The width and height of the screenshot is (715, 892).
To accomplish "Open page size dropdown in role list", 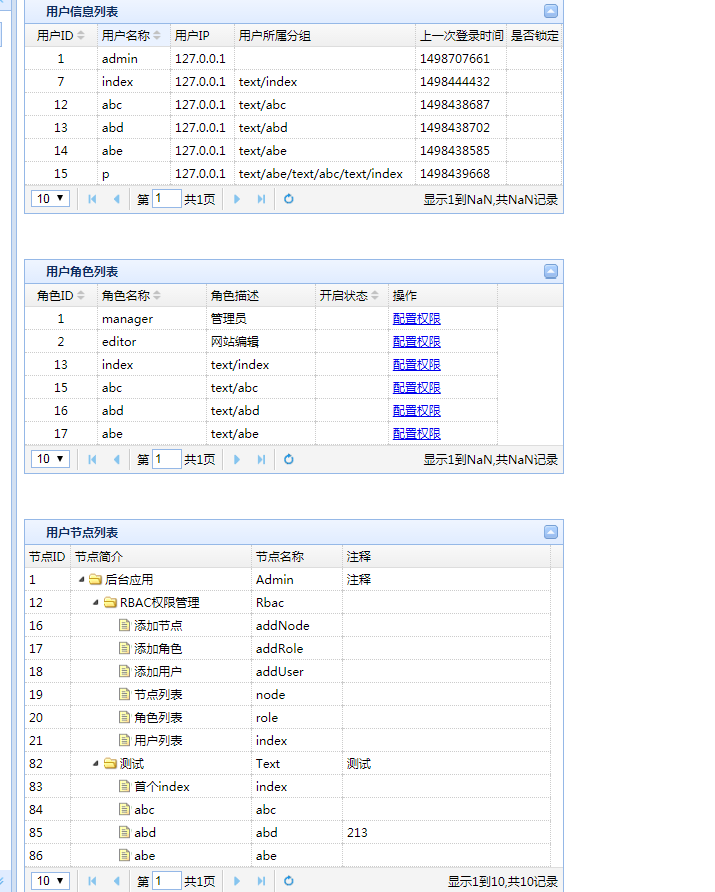I will click(x=51, y=459).
